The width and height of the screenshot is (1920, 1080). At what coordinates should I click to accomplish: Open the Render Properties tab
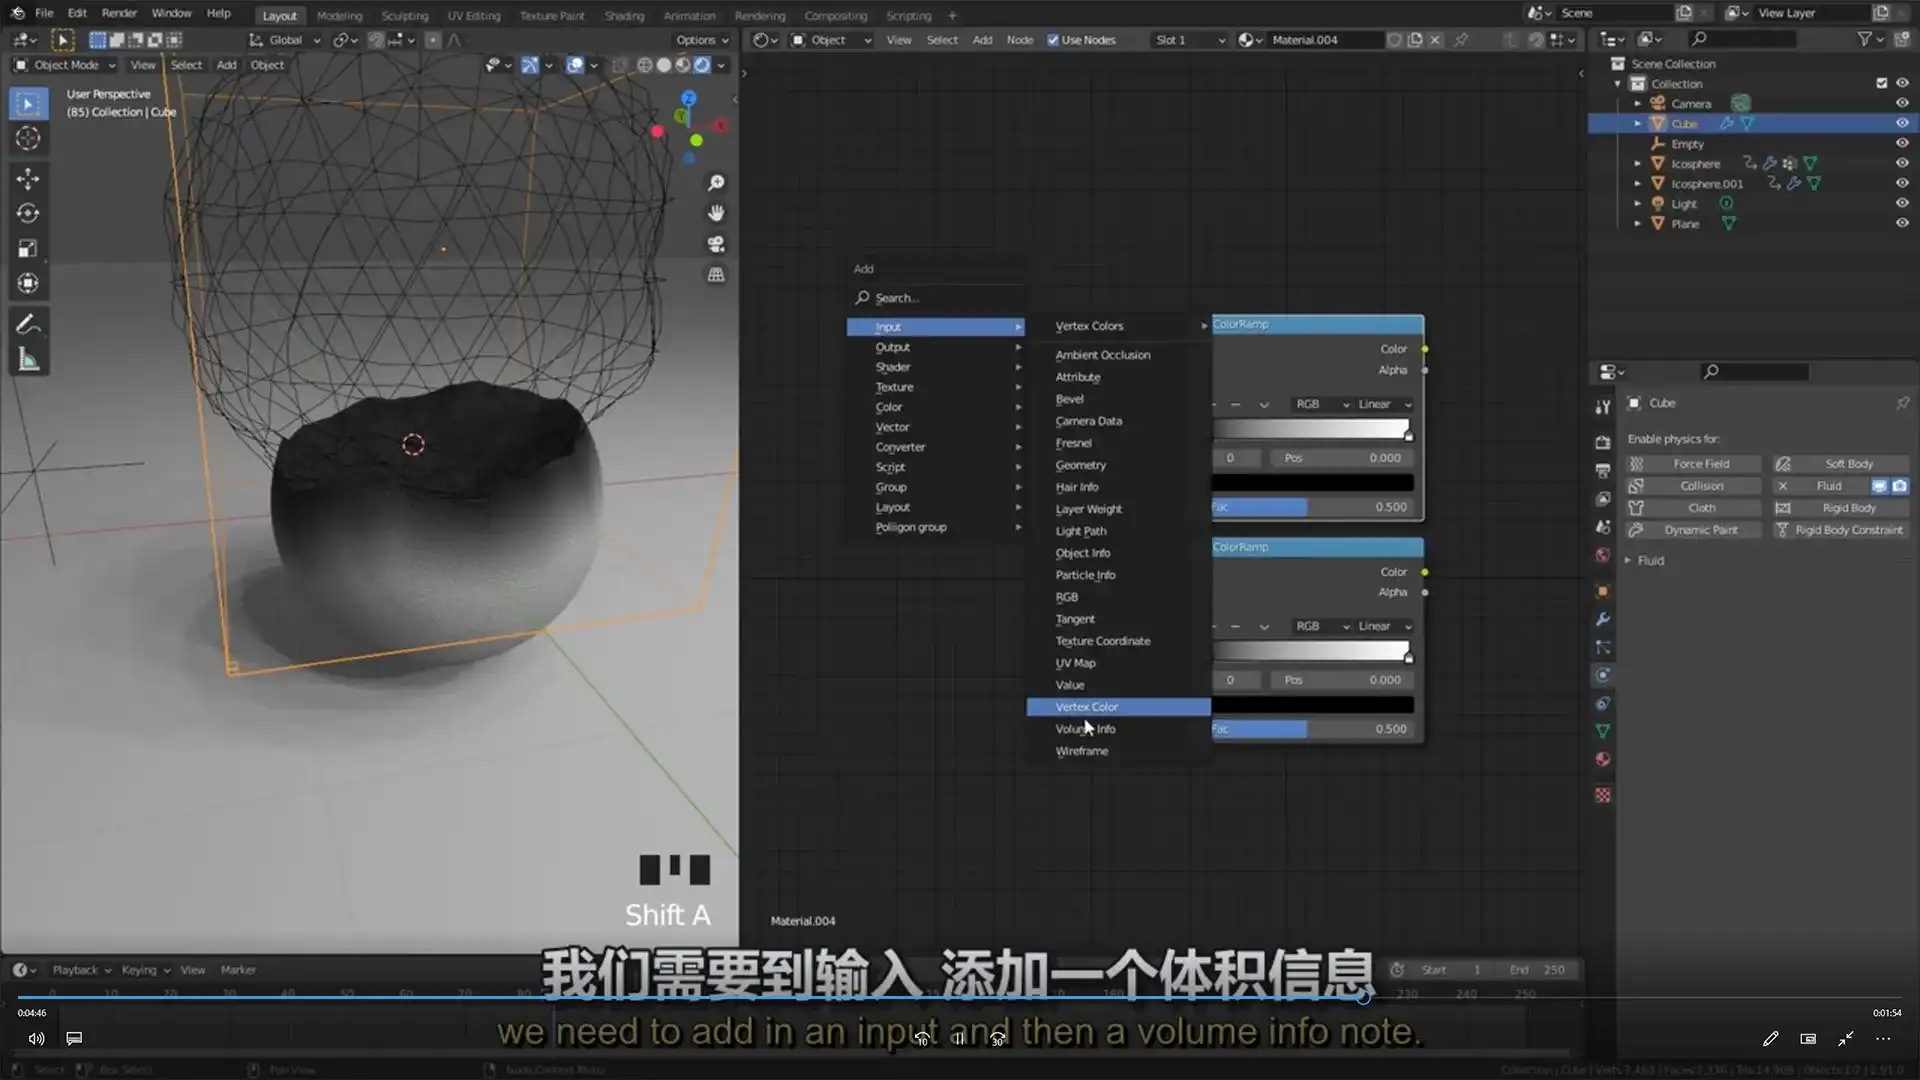pyautogui.click(x=1603, y=440)
